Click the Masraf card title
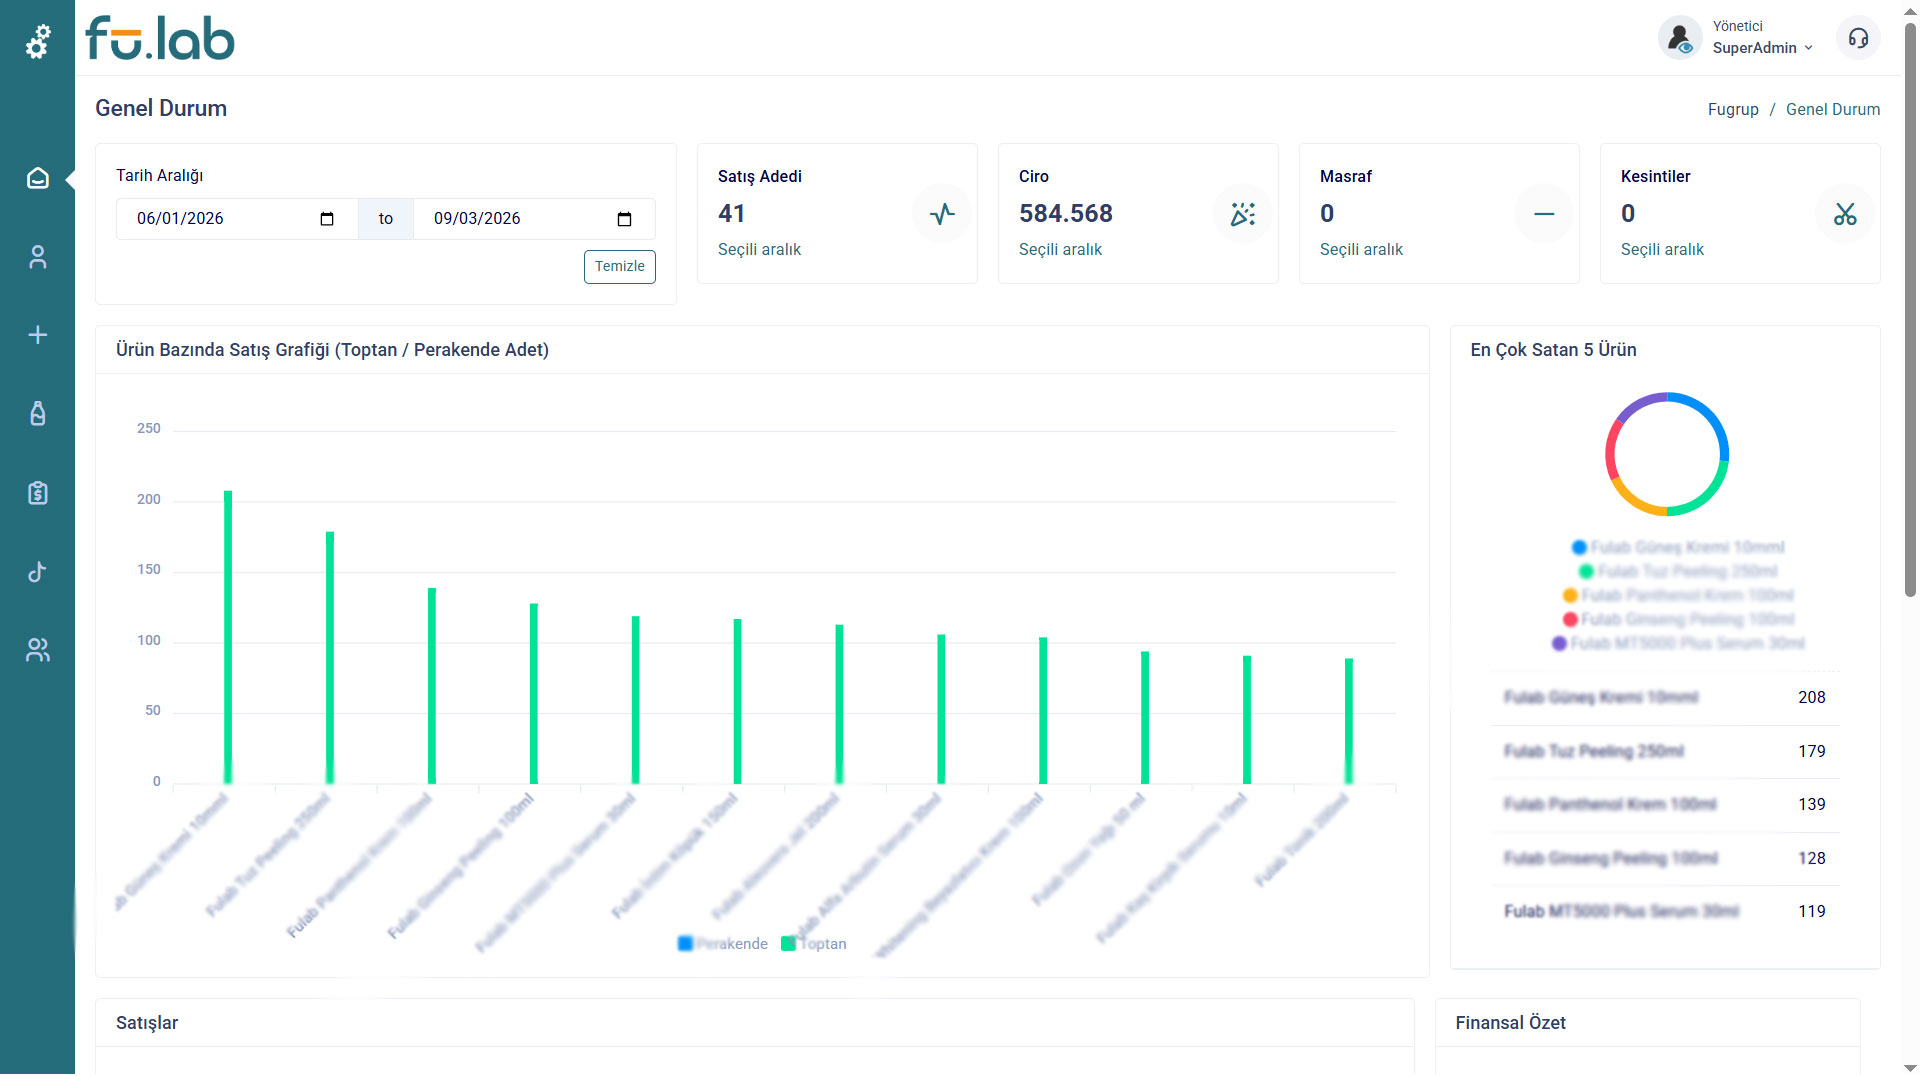1921x1076 pixels. coord(1346,177)
